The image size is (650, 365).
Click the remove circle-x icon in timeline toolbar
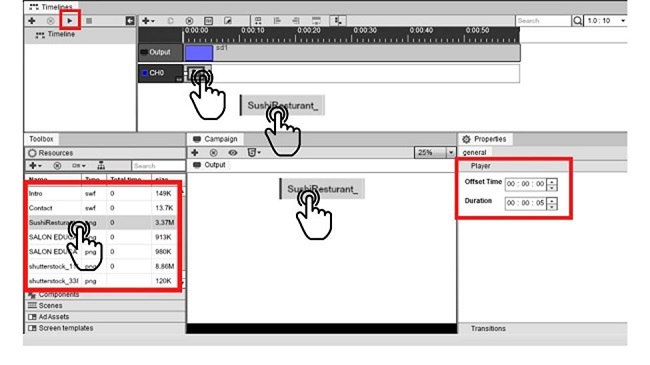pos(189,20)
